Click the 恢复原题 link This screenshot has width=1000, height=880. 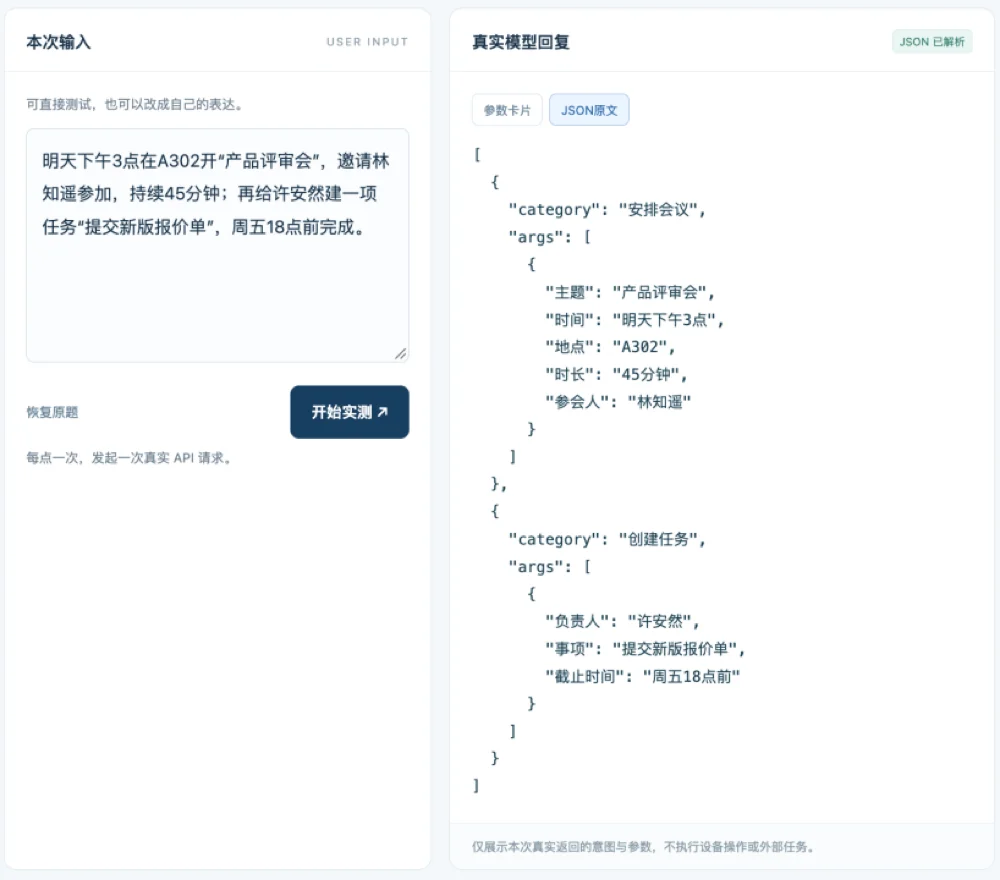(52, 413)
